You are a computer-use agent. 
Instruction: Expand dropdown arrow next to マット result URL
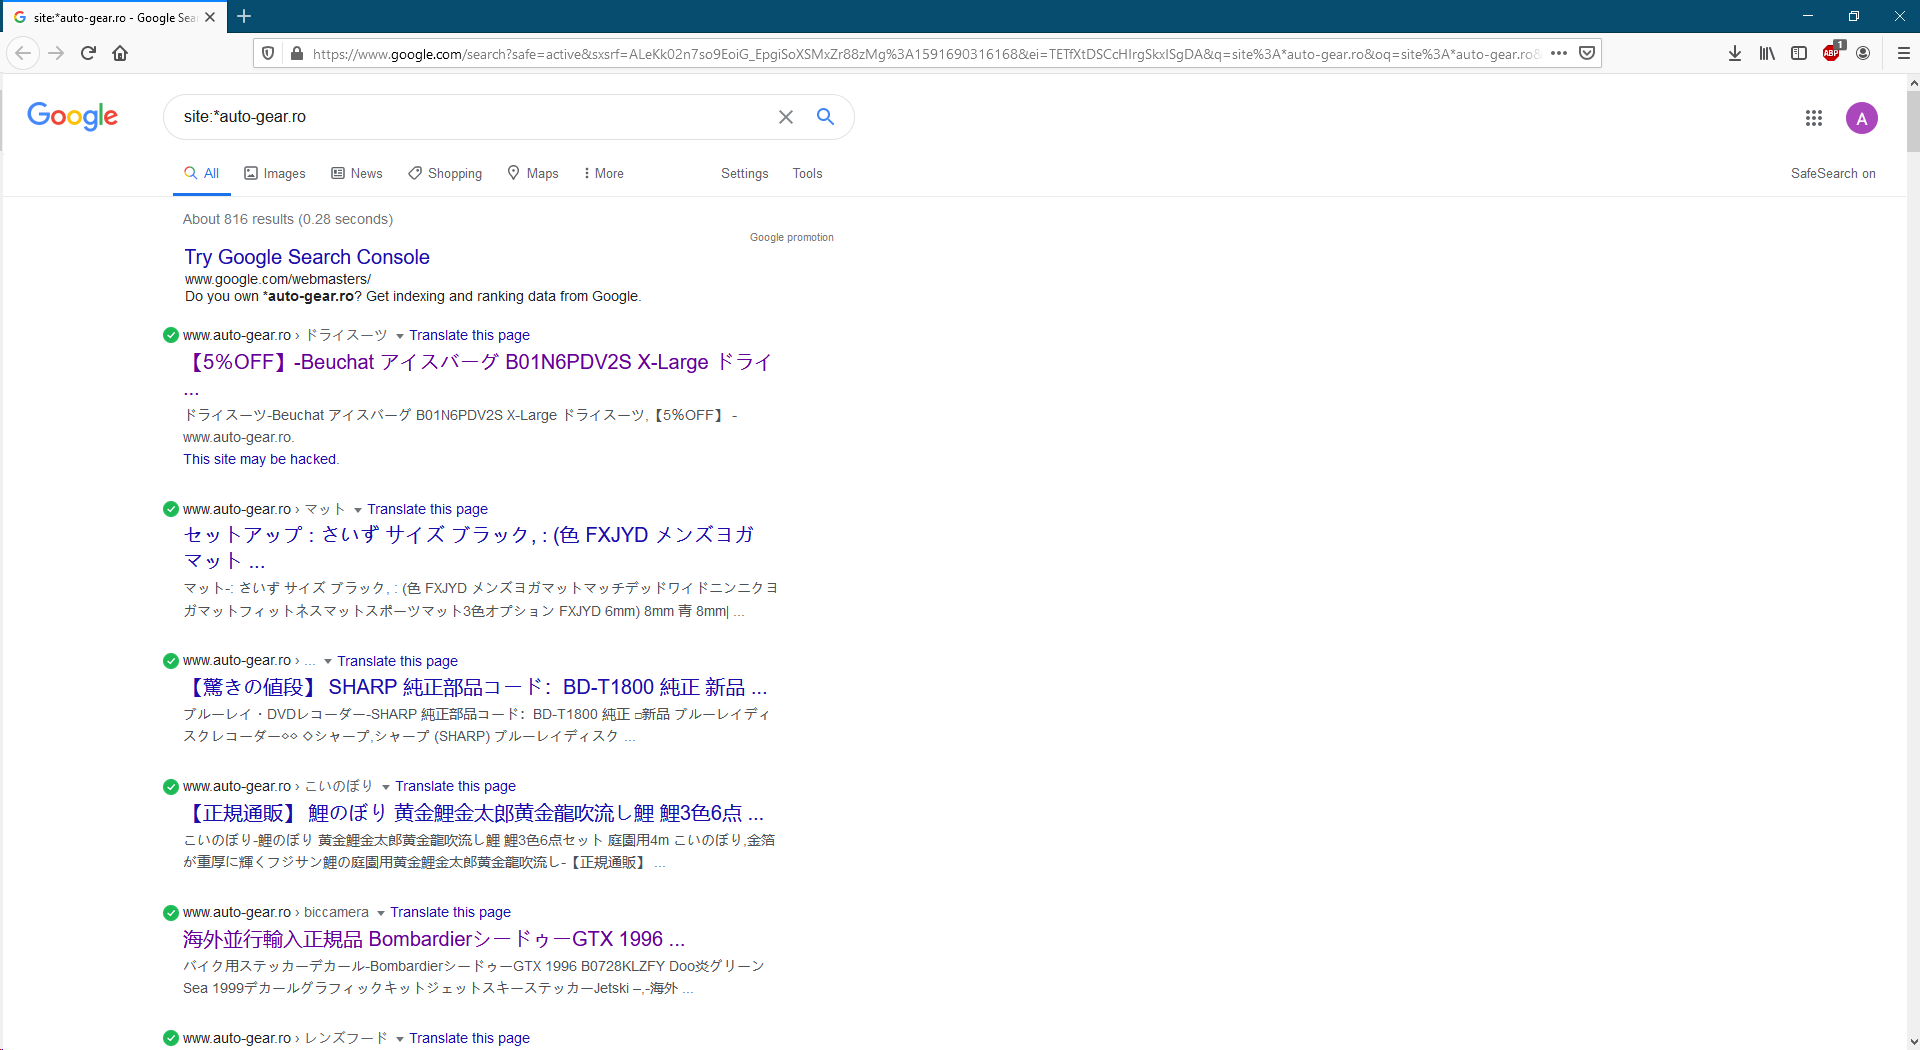click(358, 510)
